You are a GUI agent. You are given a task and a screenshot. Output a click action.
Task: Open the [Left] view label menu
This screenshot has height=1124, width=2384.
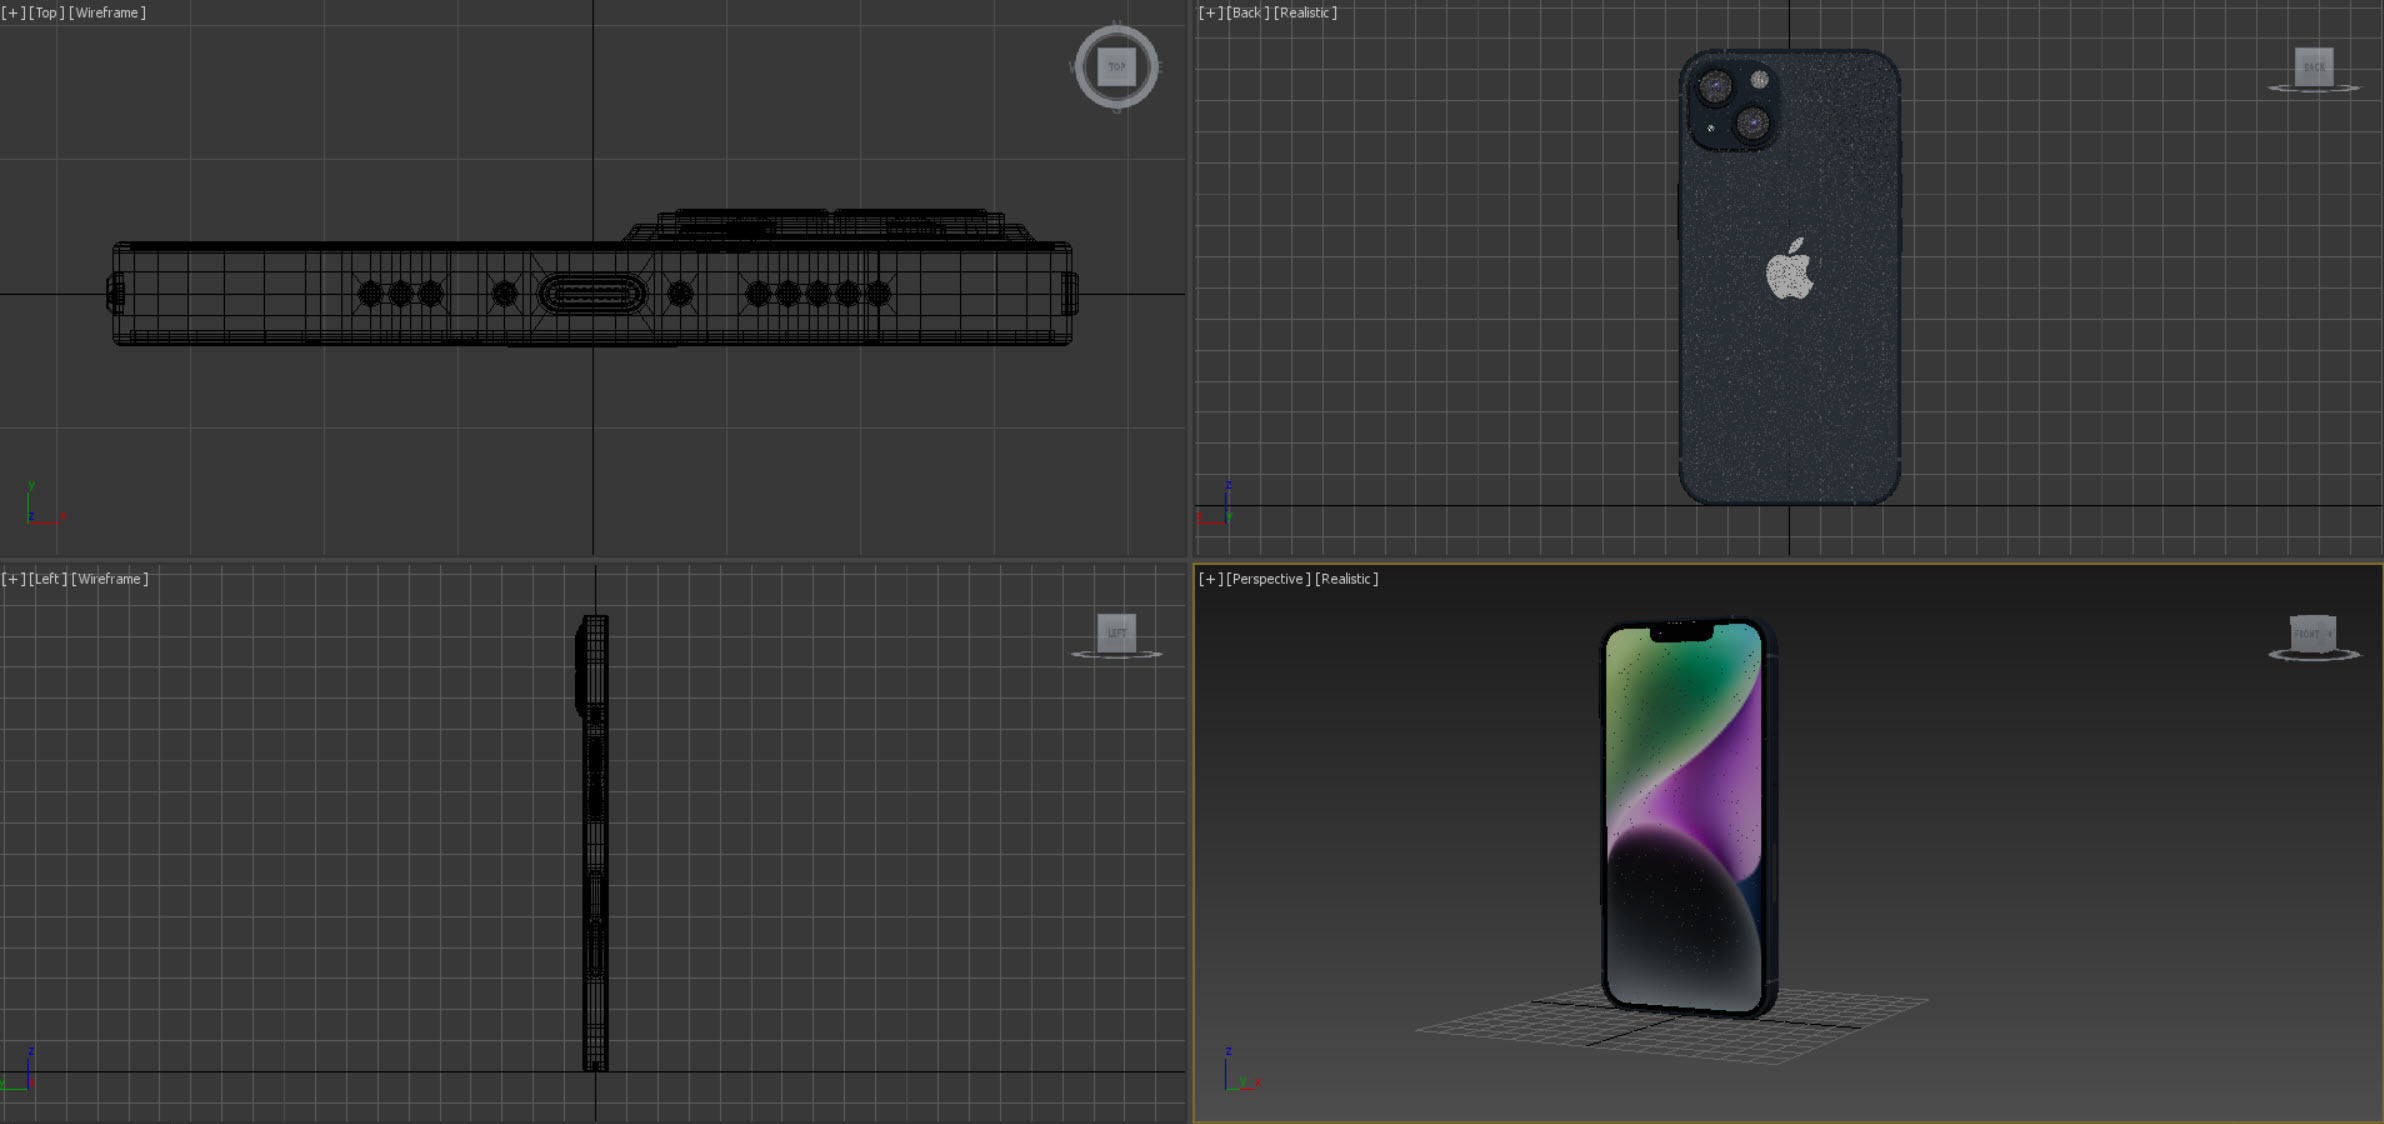coord(48,579)
